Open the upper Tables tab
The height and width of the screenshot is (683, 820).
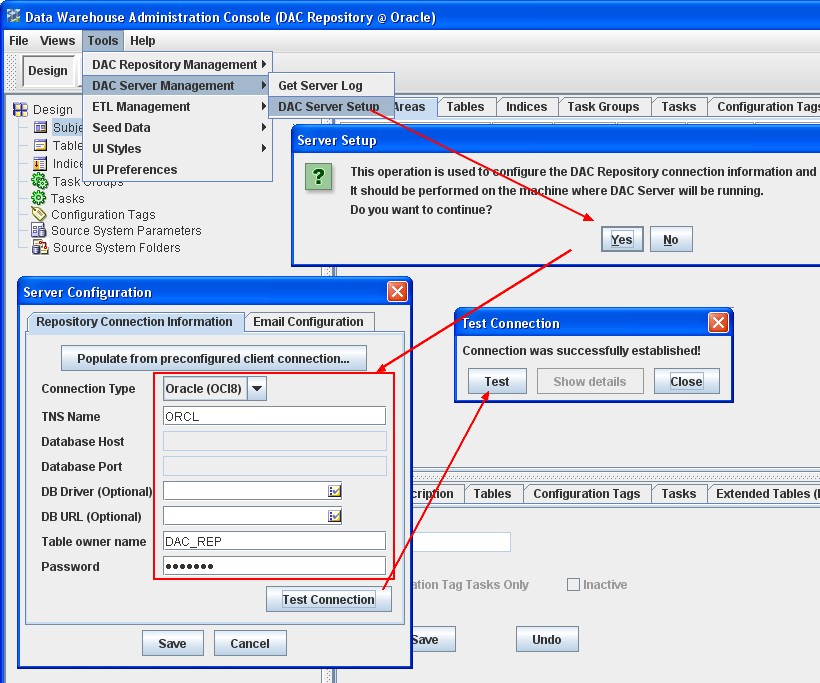click(465, 107)
